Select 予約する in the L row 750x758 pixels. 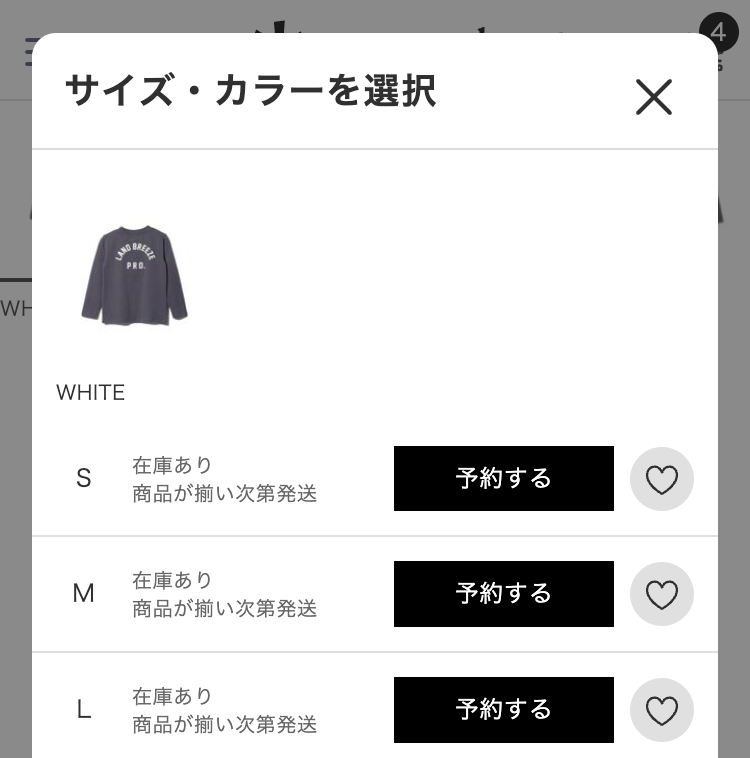[x=503, y=710]
